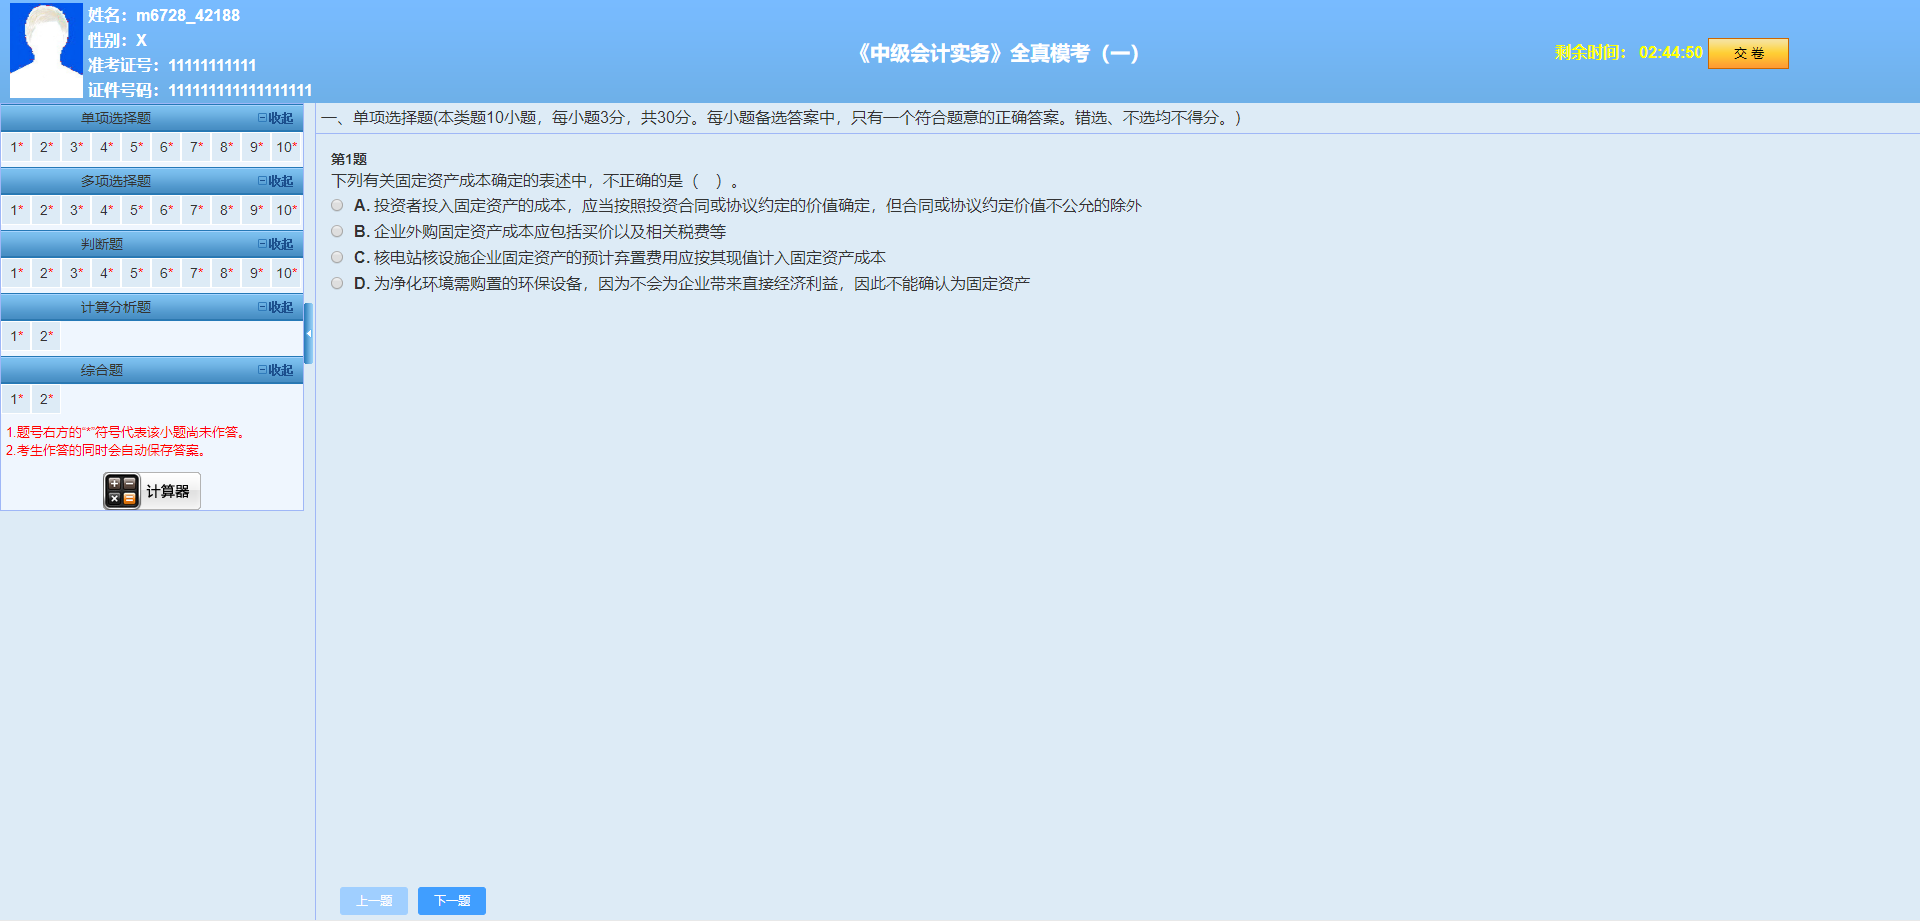Screen dimensions: 1920x921
Task: Click the 交卷 submit button
Action: click(1748, 53)
